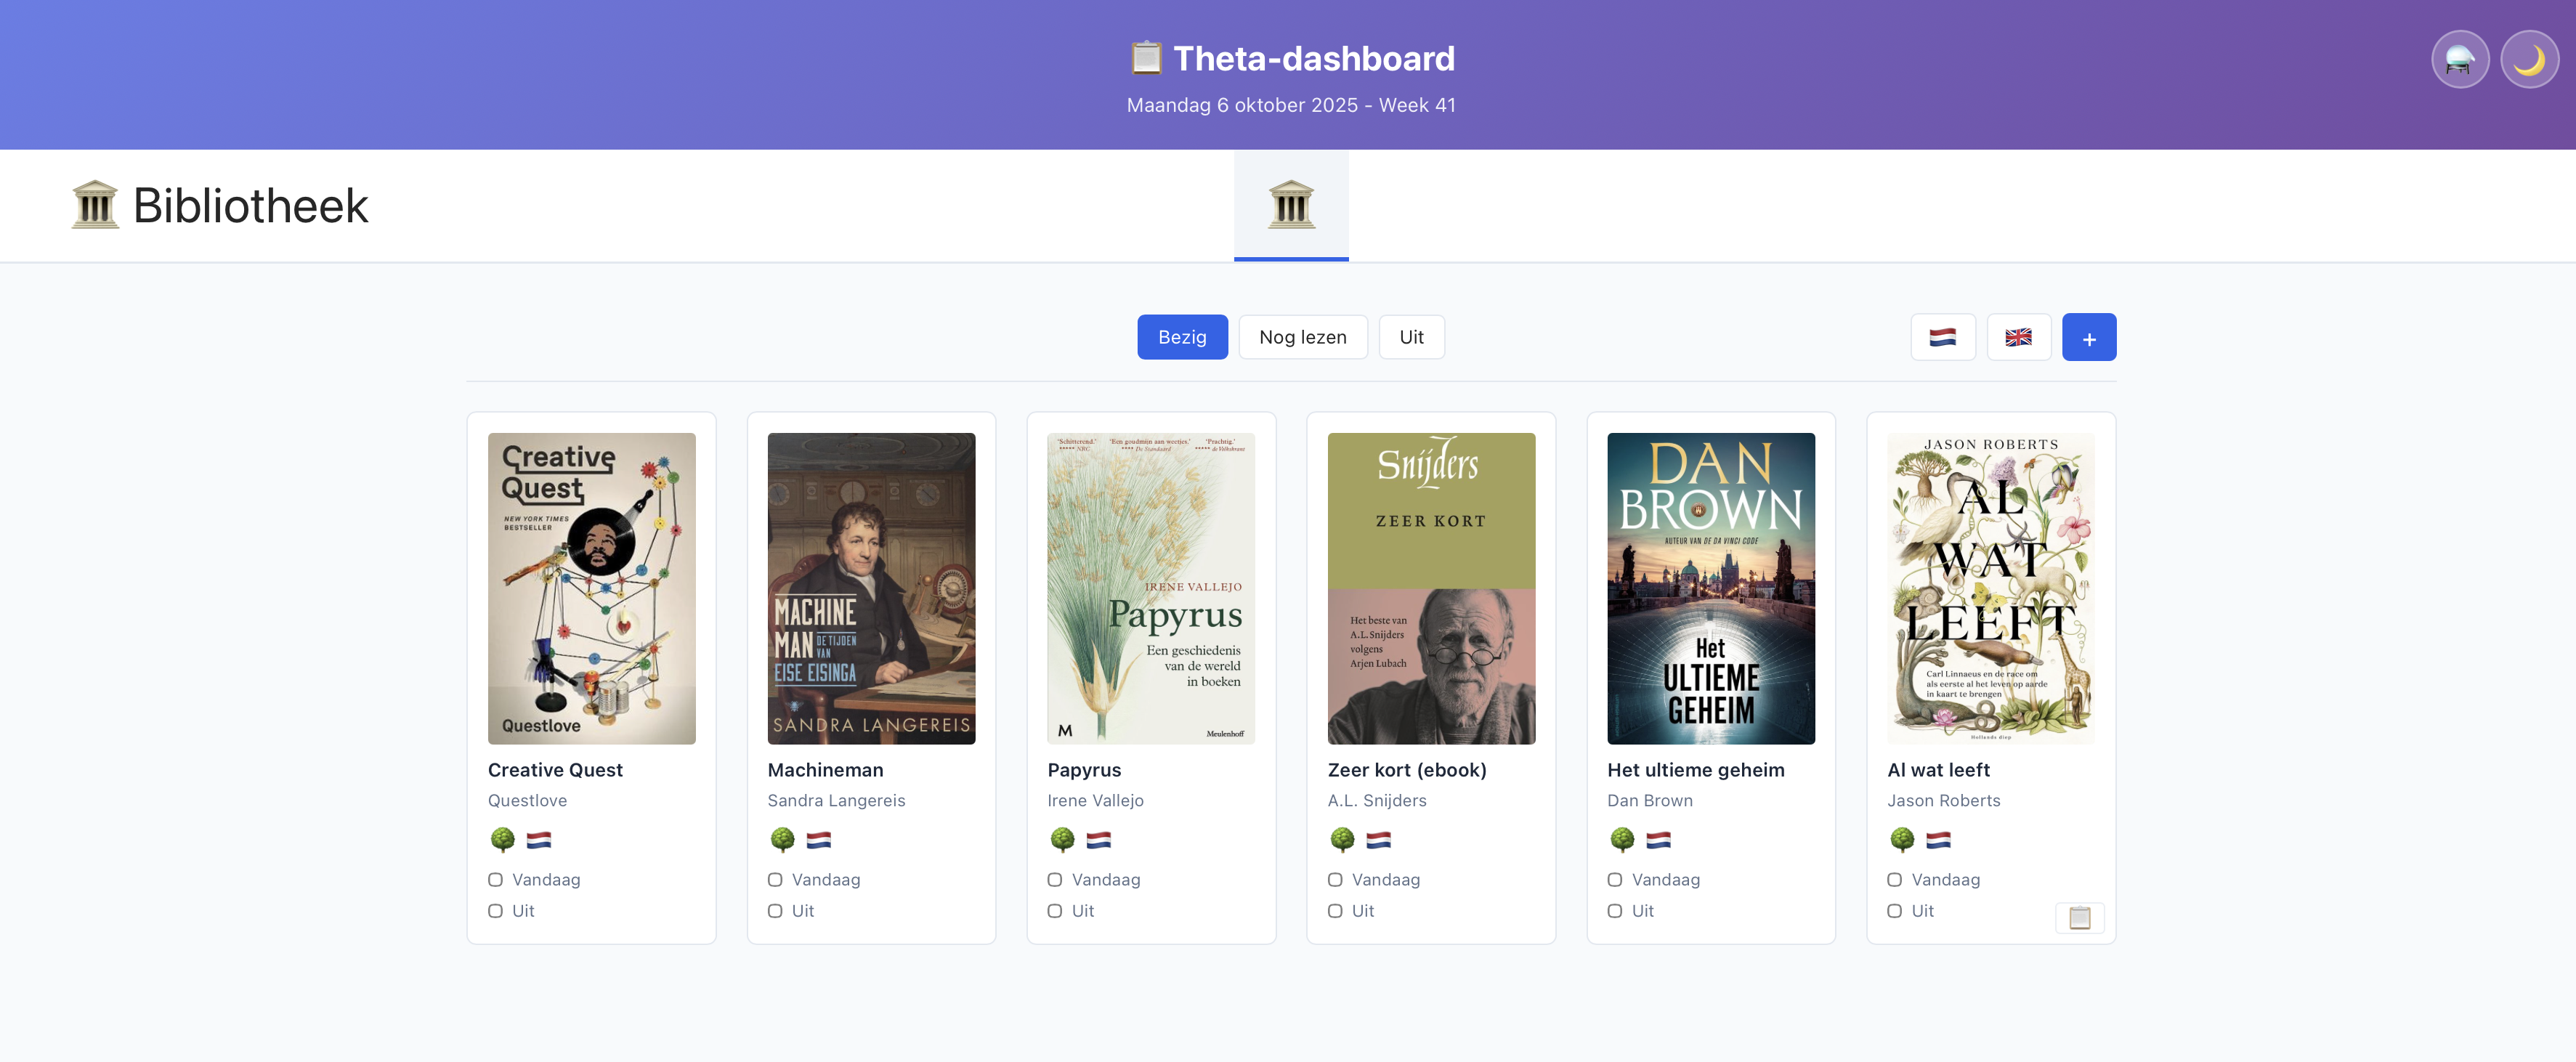The height and width of the screenshot is (1062, 2576).
Task: Click the Dan Brown book cover
Action: coord(1710,588)
